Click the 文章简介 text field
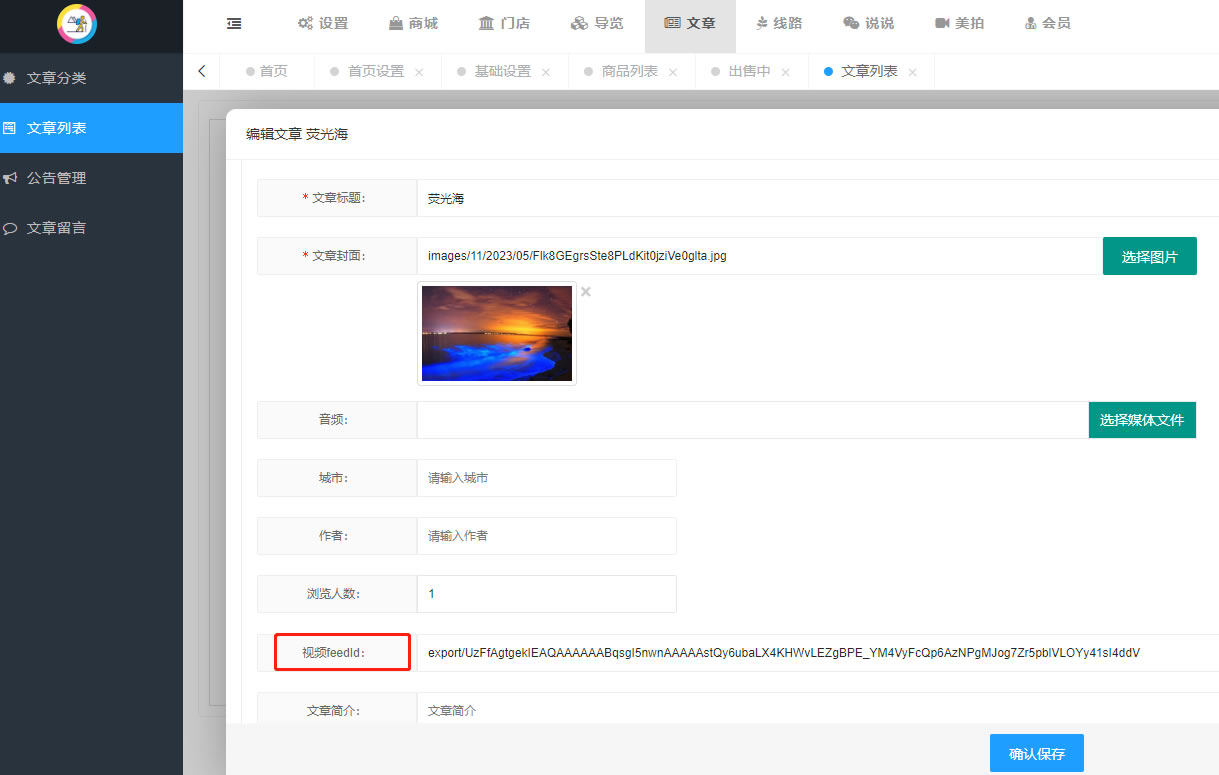The height and width of the screenshot is (775, 1219). pos(818,708)
